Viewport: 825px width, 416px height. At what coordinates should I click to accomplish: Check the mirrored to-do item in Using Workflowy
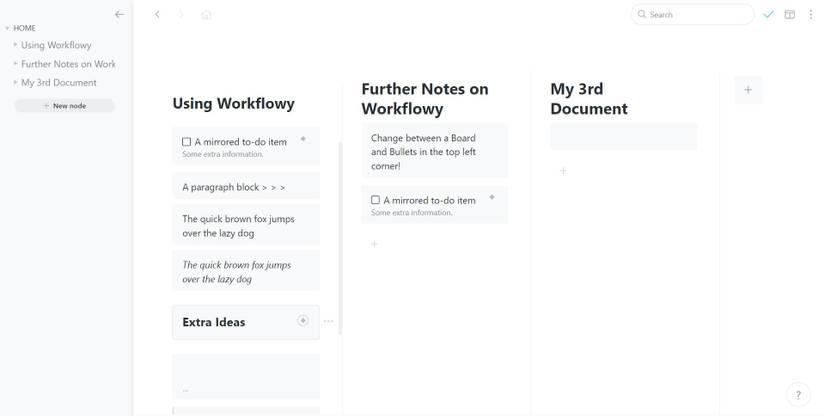coord(187,142)
